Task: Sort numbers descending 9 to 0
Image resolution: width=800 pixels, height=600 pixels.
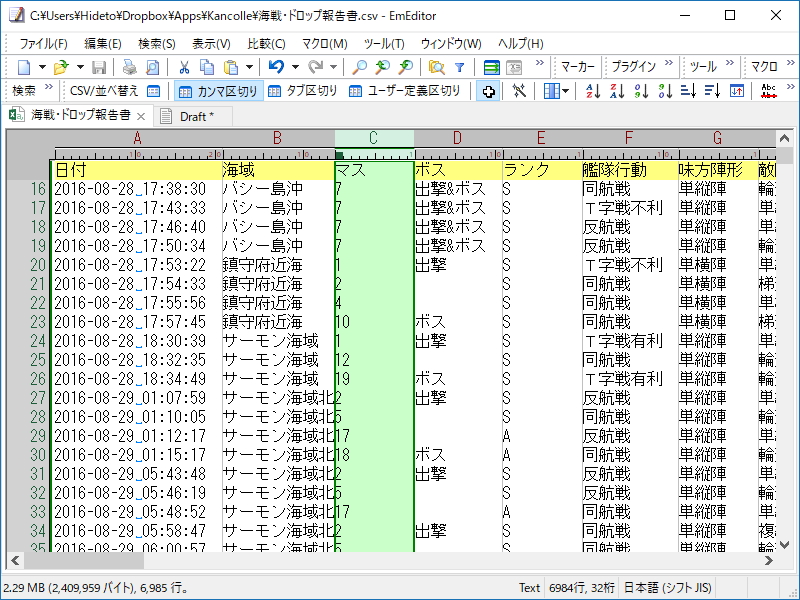Action: click(x=665, y=91)
